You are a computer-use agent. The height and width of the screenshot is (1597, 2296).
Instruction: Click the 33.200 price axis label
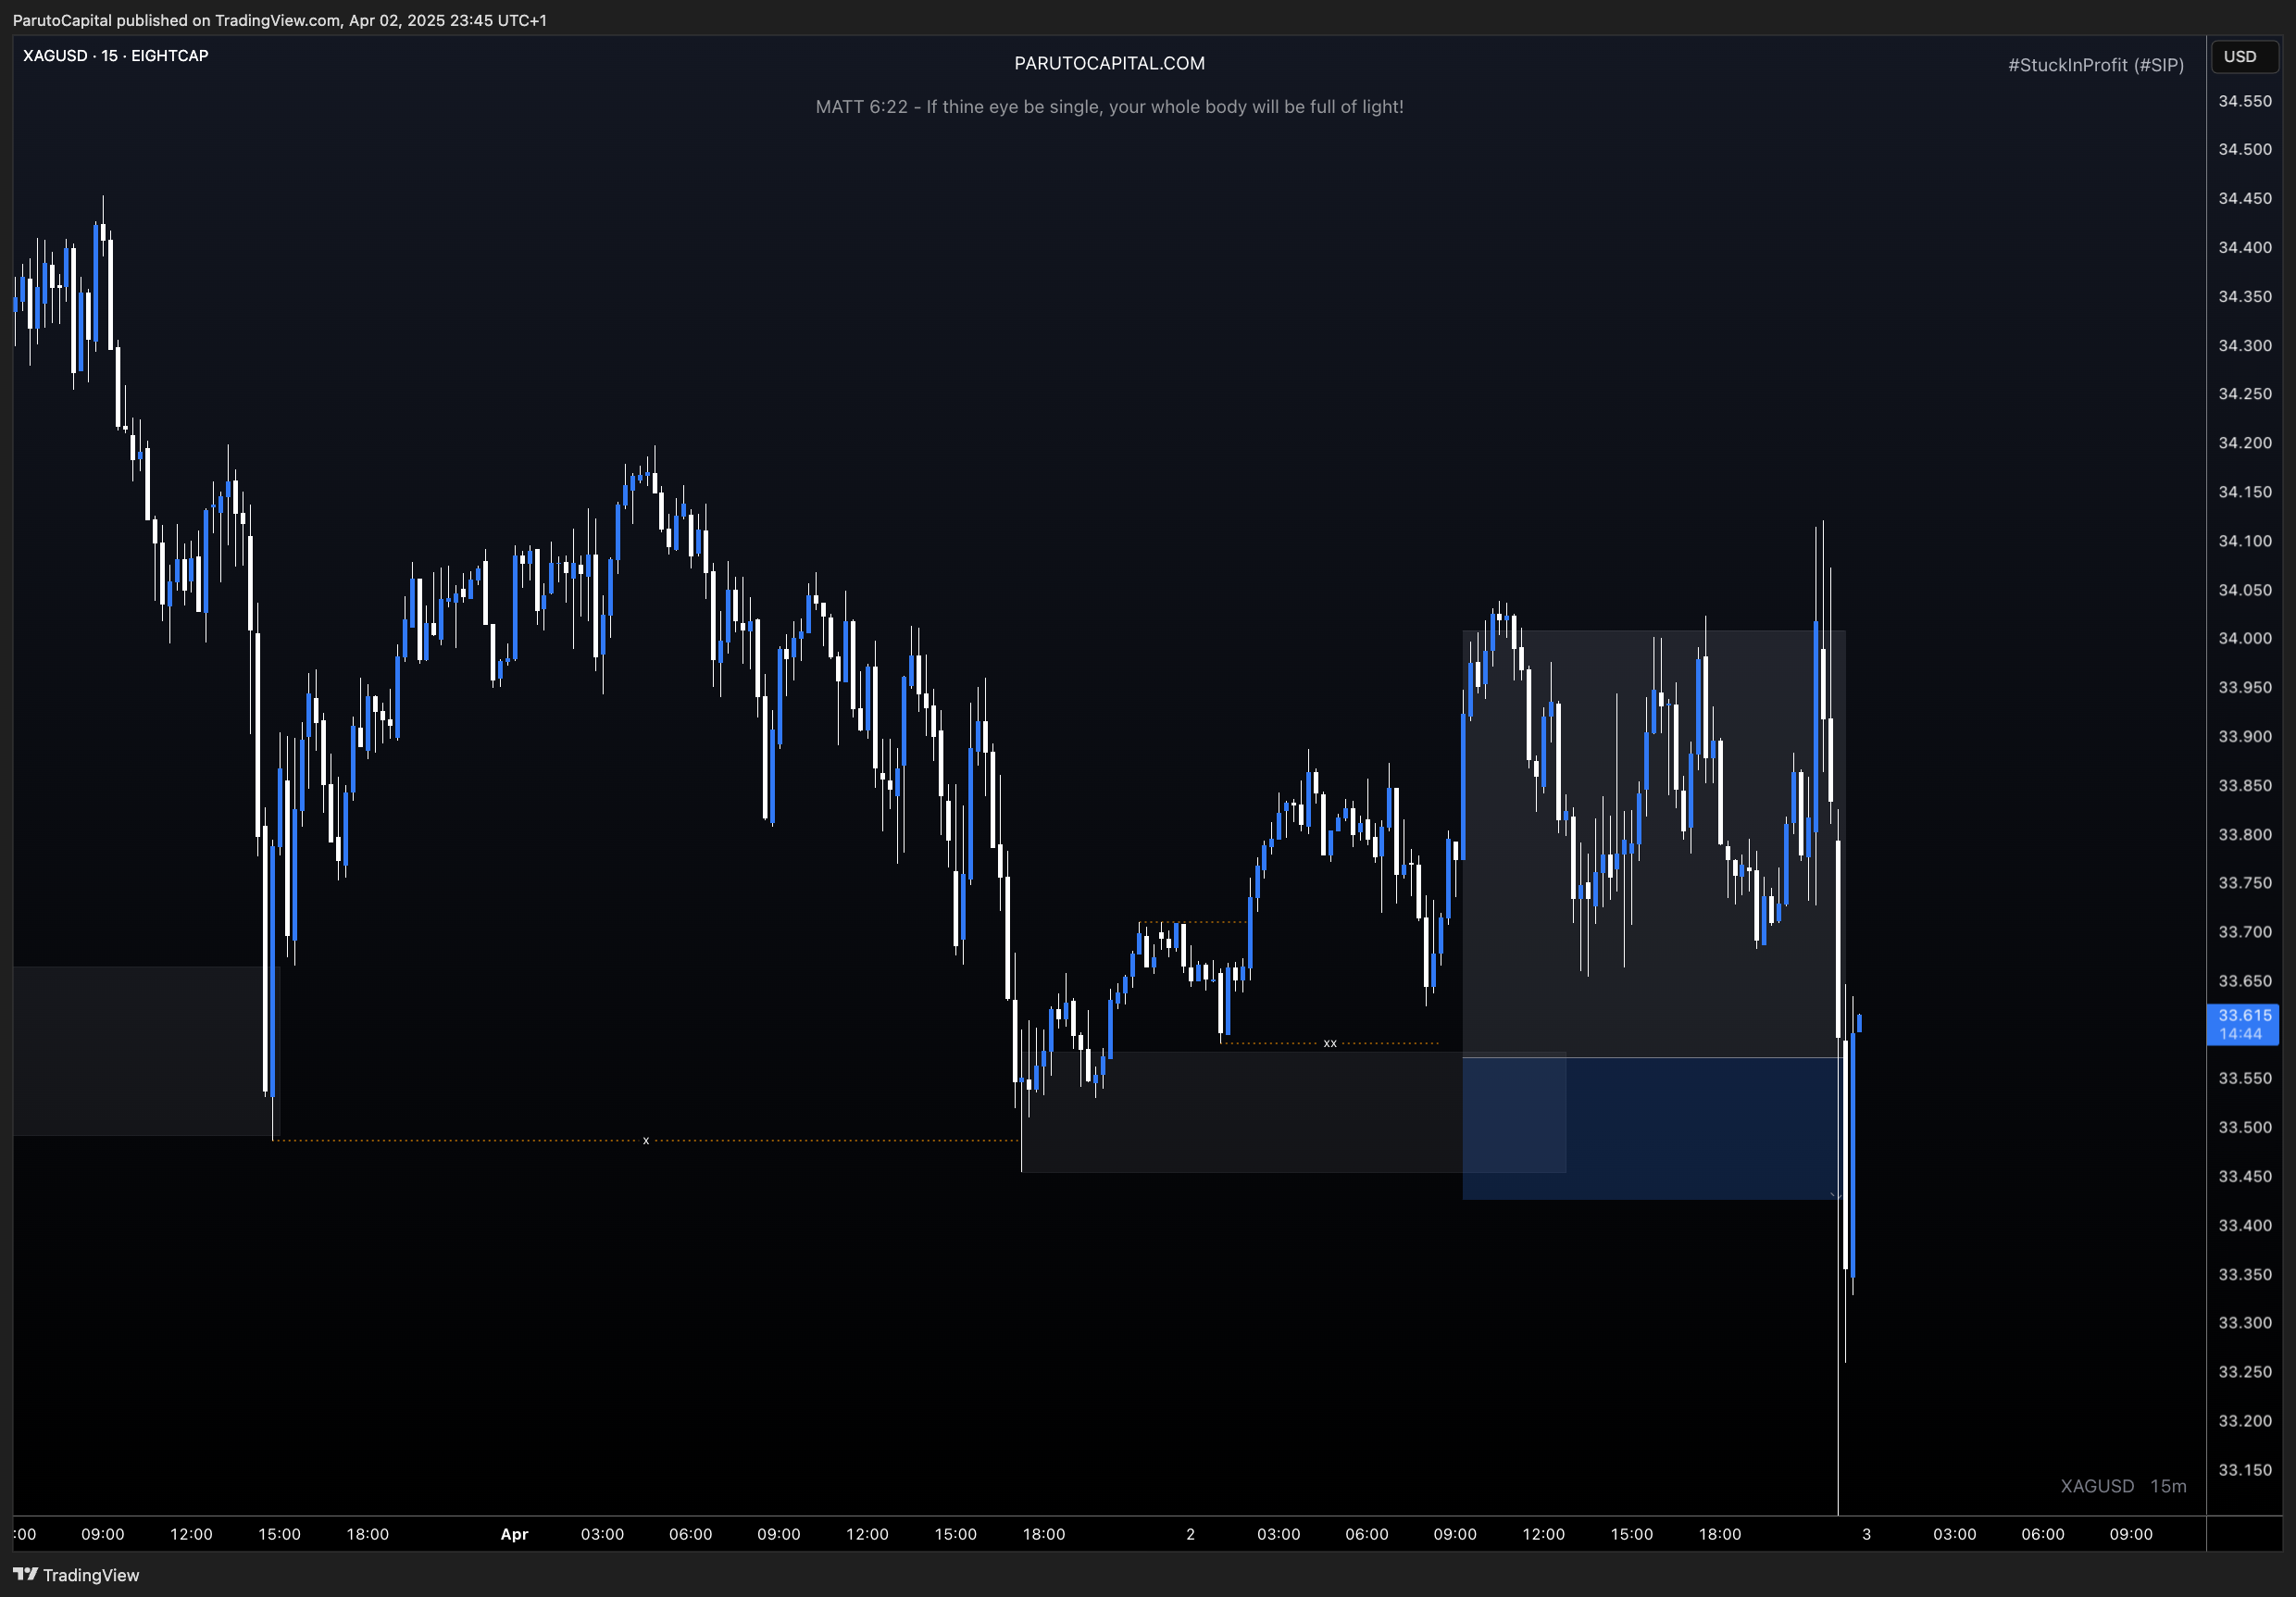tap(2245, 1420)
